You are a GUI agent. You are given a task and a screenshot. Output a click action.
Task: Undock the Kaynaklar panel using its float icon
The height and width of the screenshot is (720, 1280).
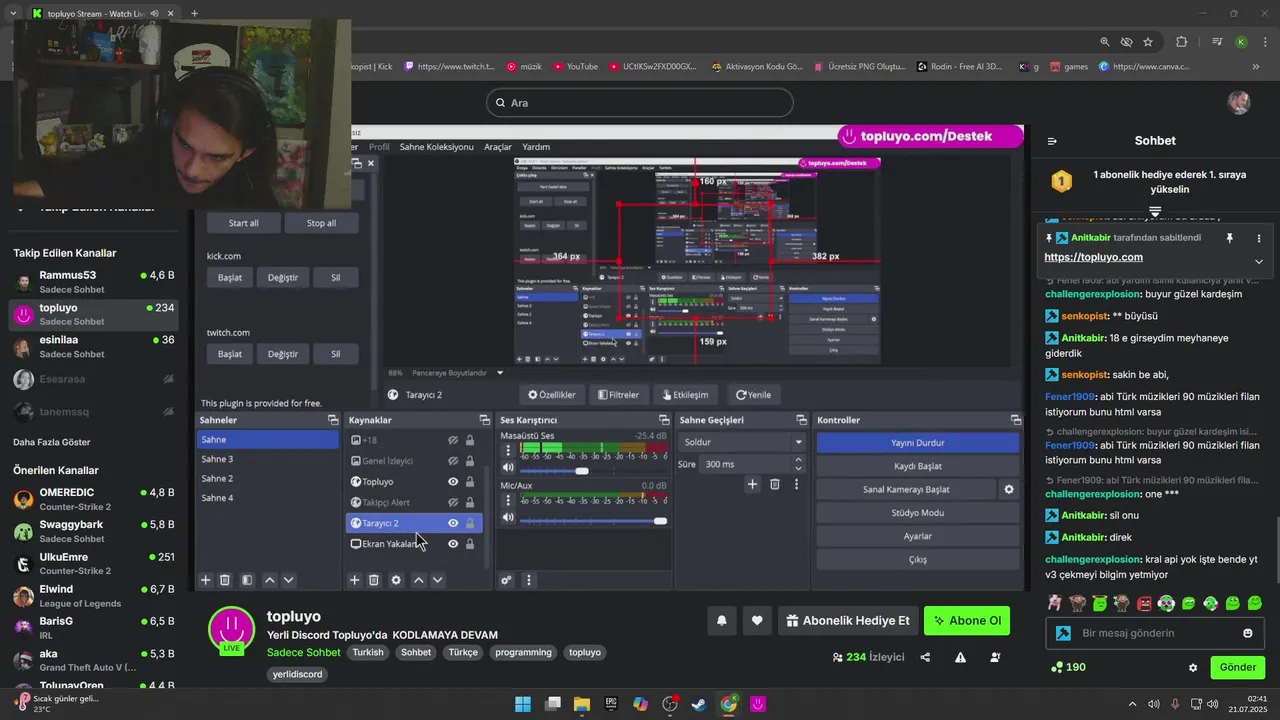[484, 420]
